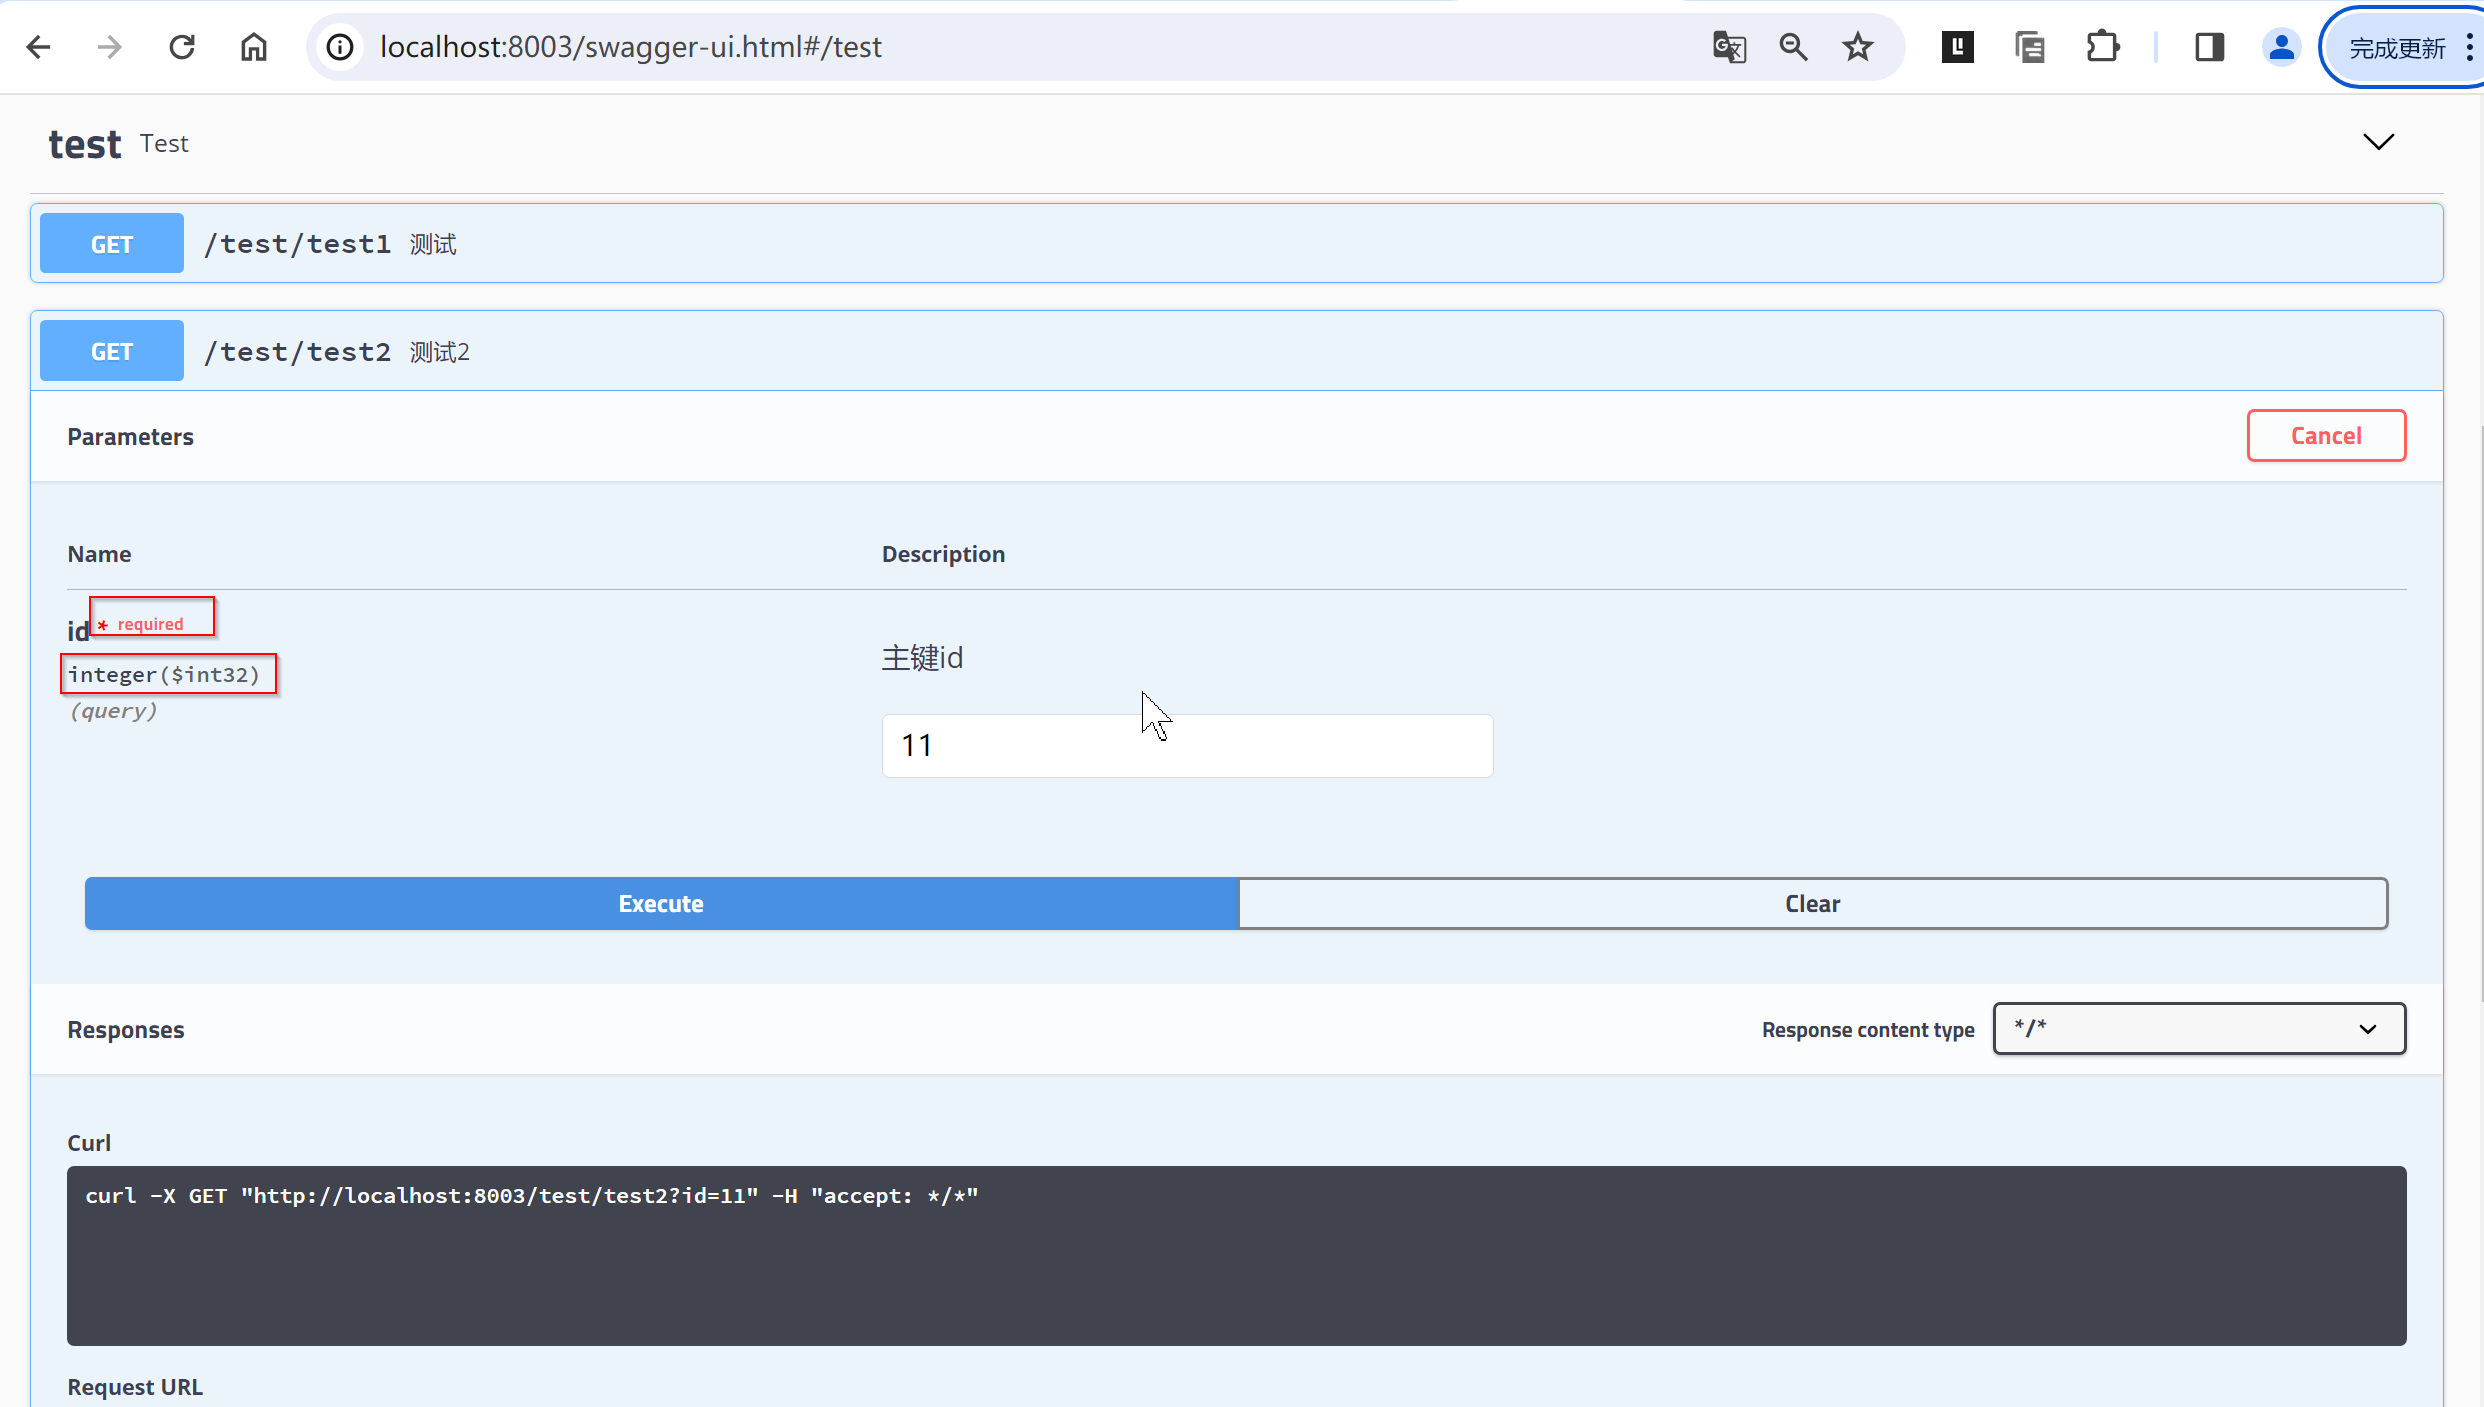Click the (query) parameter location label
This screenshot has height=1407, width=2484.
tap(113, 711)
